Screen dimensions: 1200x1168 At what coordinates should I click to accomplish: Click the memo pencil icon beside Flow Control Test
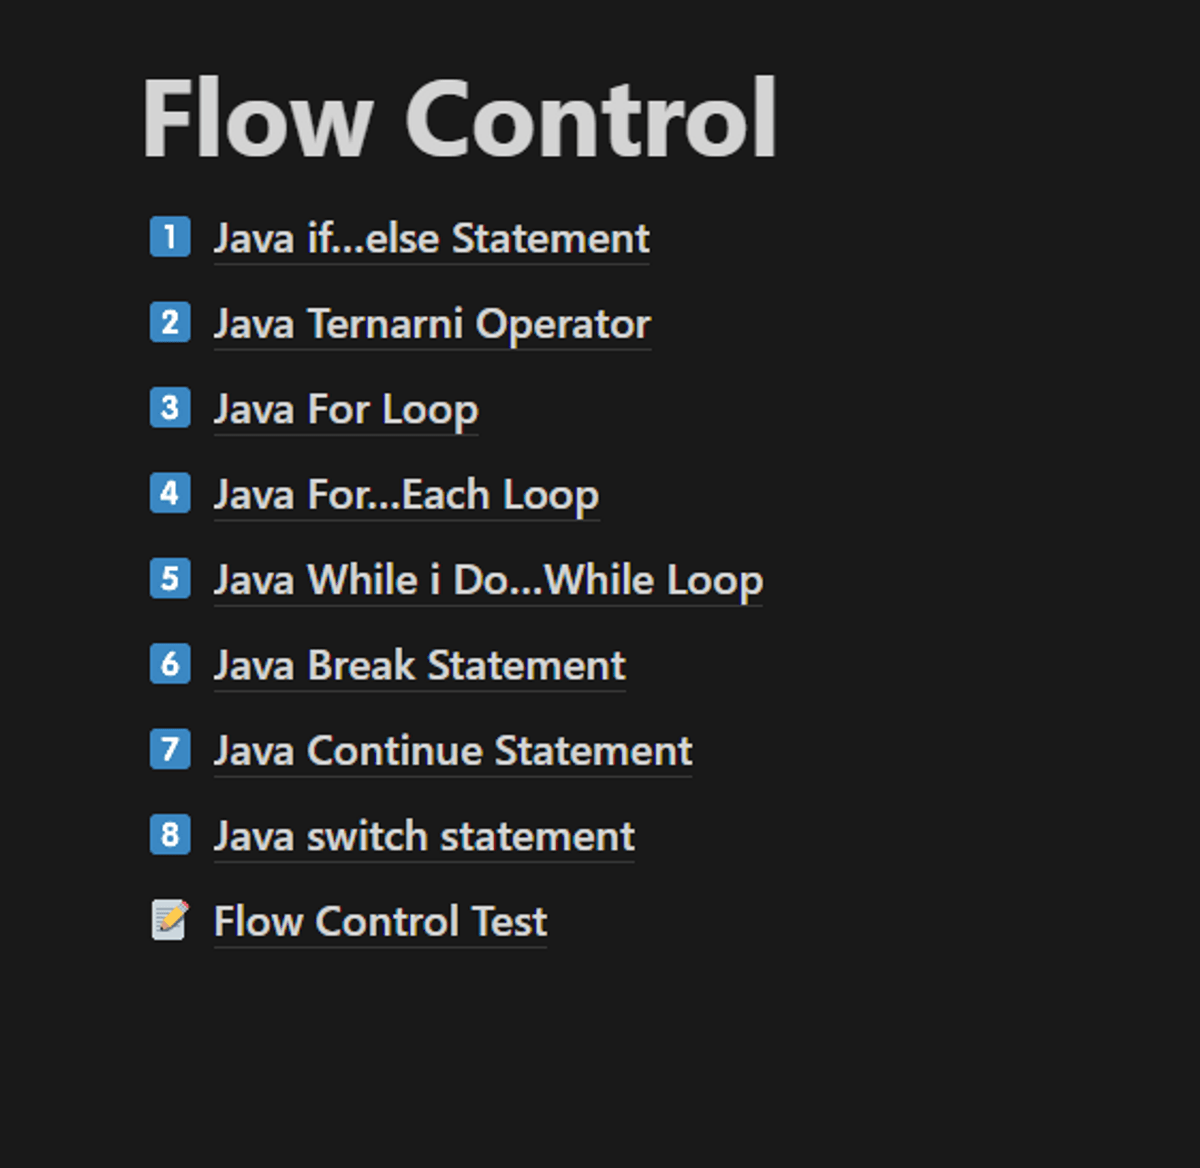[170, 920]
